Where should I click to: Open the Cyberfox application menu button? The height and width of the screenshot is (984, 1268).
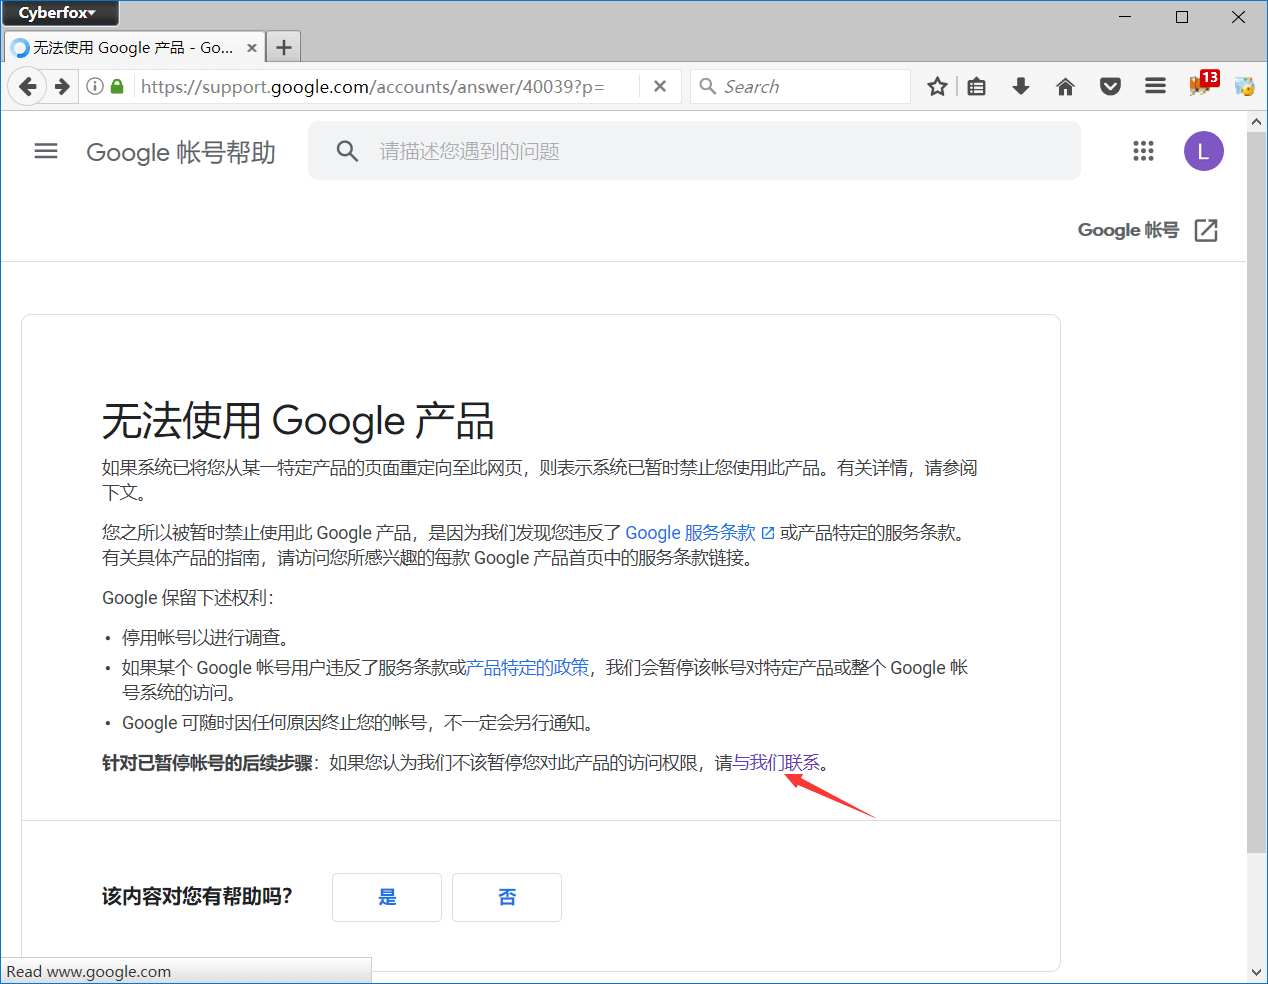coord(59,13)
